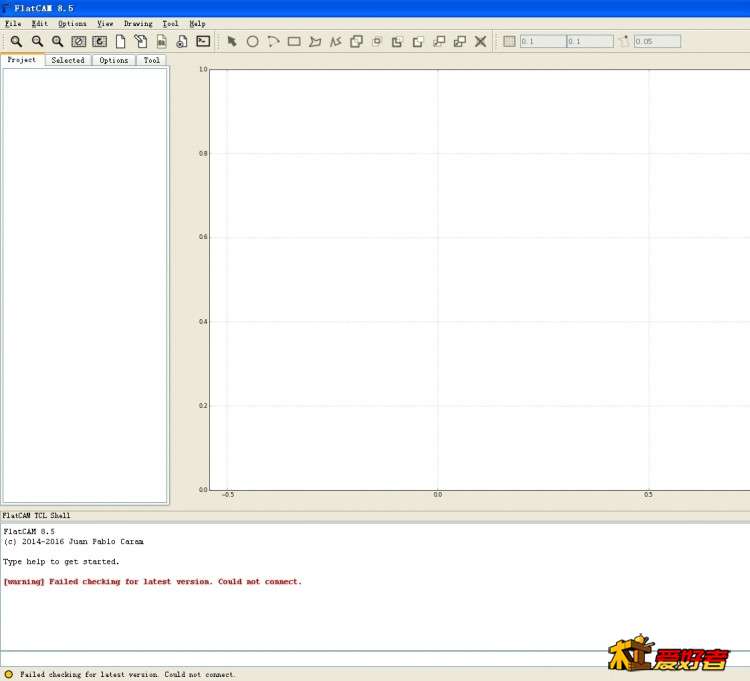Click the Cut Path icon
The height and width of the screenshot is (681, 750).
(x=418, y=42)
